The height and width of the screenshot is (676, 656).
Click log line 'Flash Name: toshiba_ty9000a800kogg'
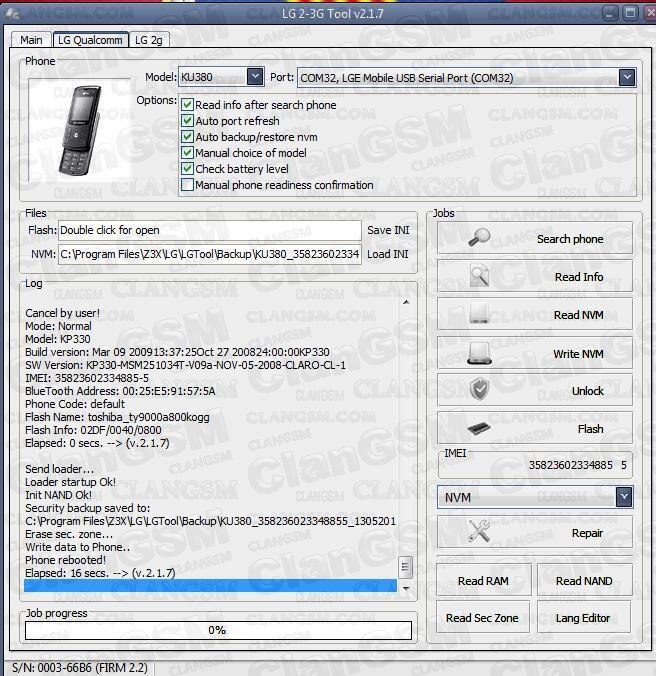(x=117, y=417)
